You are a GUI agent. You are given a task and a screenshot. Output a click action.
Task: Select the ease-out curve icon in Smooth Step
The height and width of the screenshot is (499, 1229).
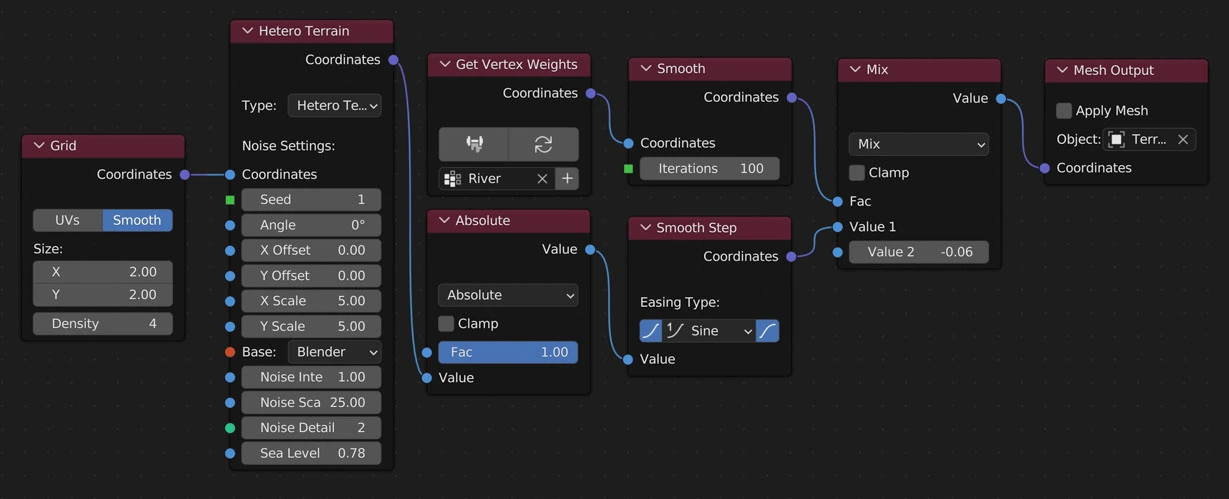(x=767, y=331)
